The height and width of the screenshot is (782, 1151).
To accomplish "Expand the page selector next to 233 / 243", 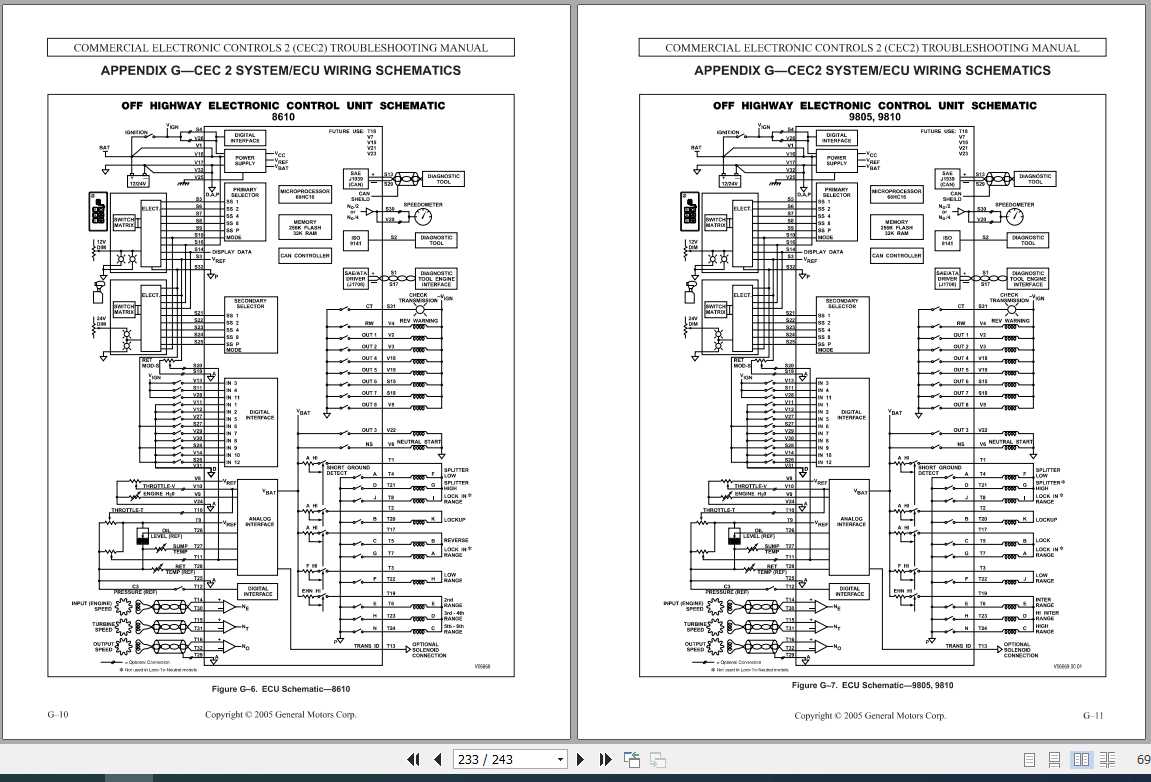I will 559,759.
